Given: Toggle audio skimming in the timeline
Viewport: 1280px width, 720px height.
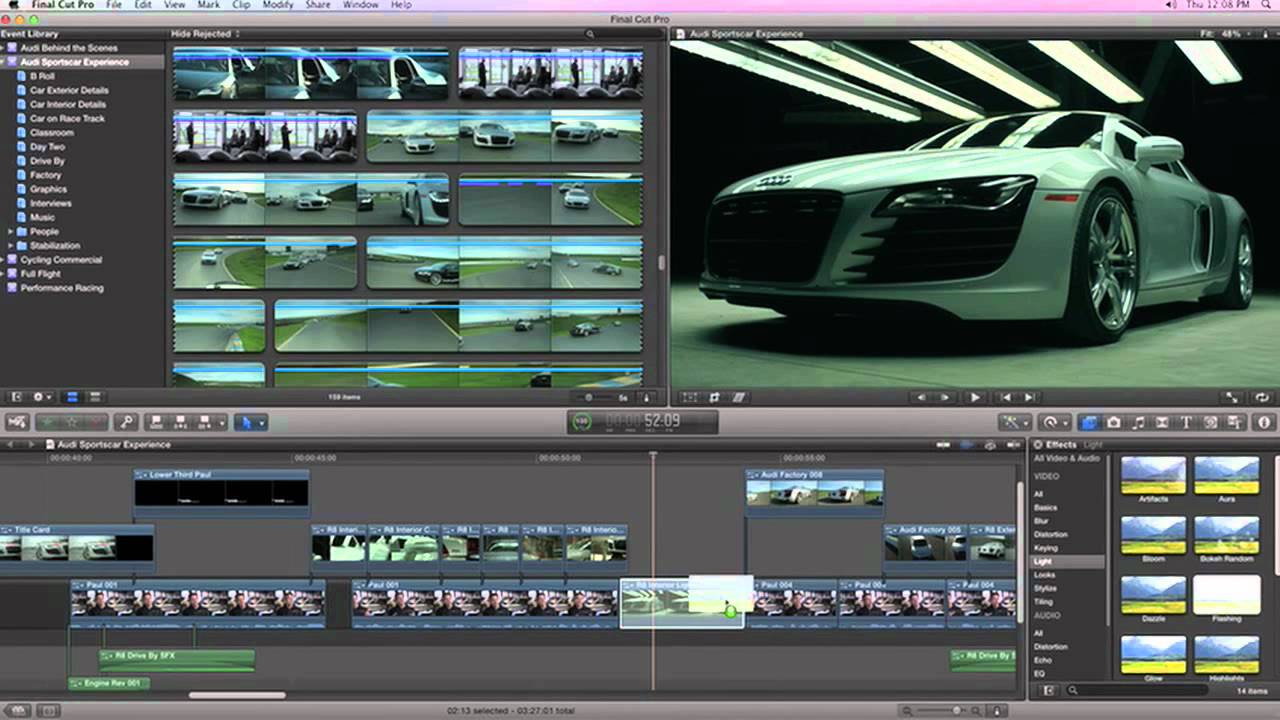Looking at the screenshot, I should click(967, 445).
